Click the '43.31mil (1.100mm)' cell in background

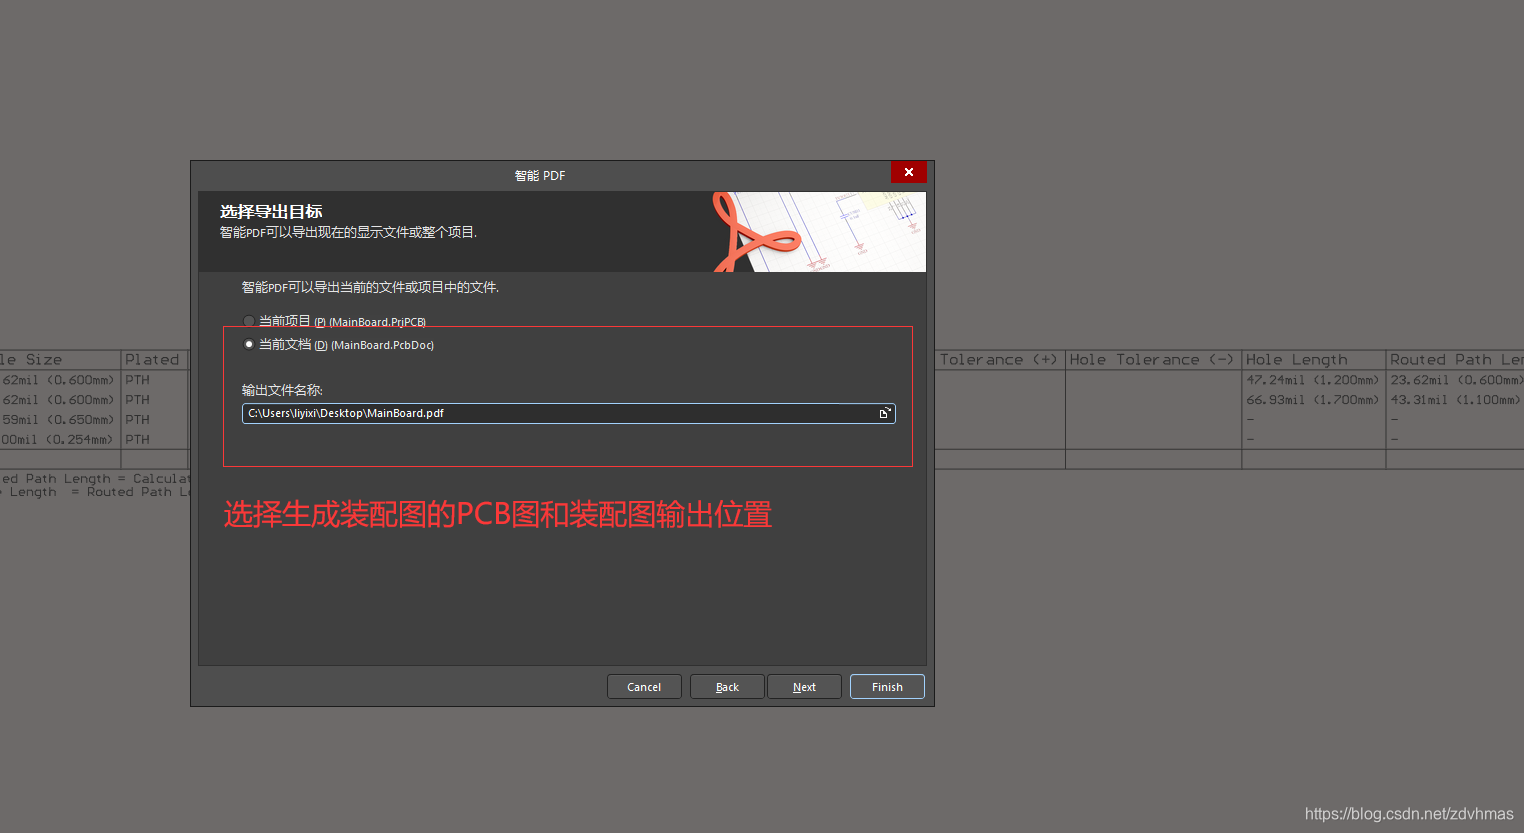[1455, 400]
